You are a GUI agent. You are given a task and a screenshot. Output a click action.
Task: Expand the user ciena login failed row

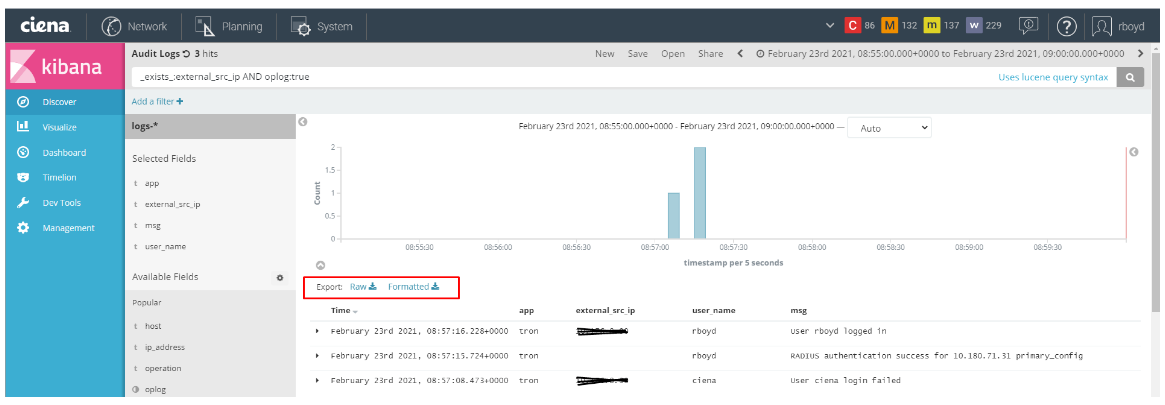point(318,380)
